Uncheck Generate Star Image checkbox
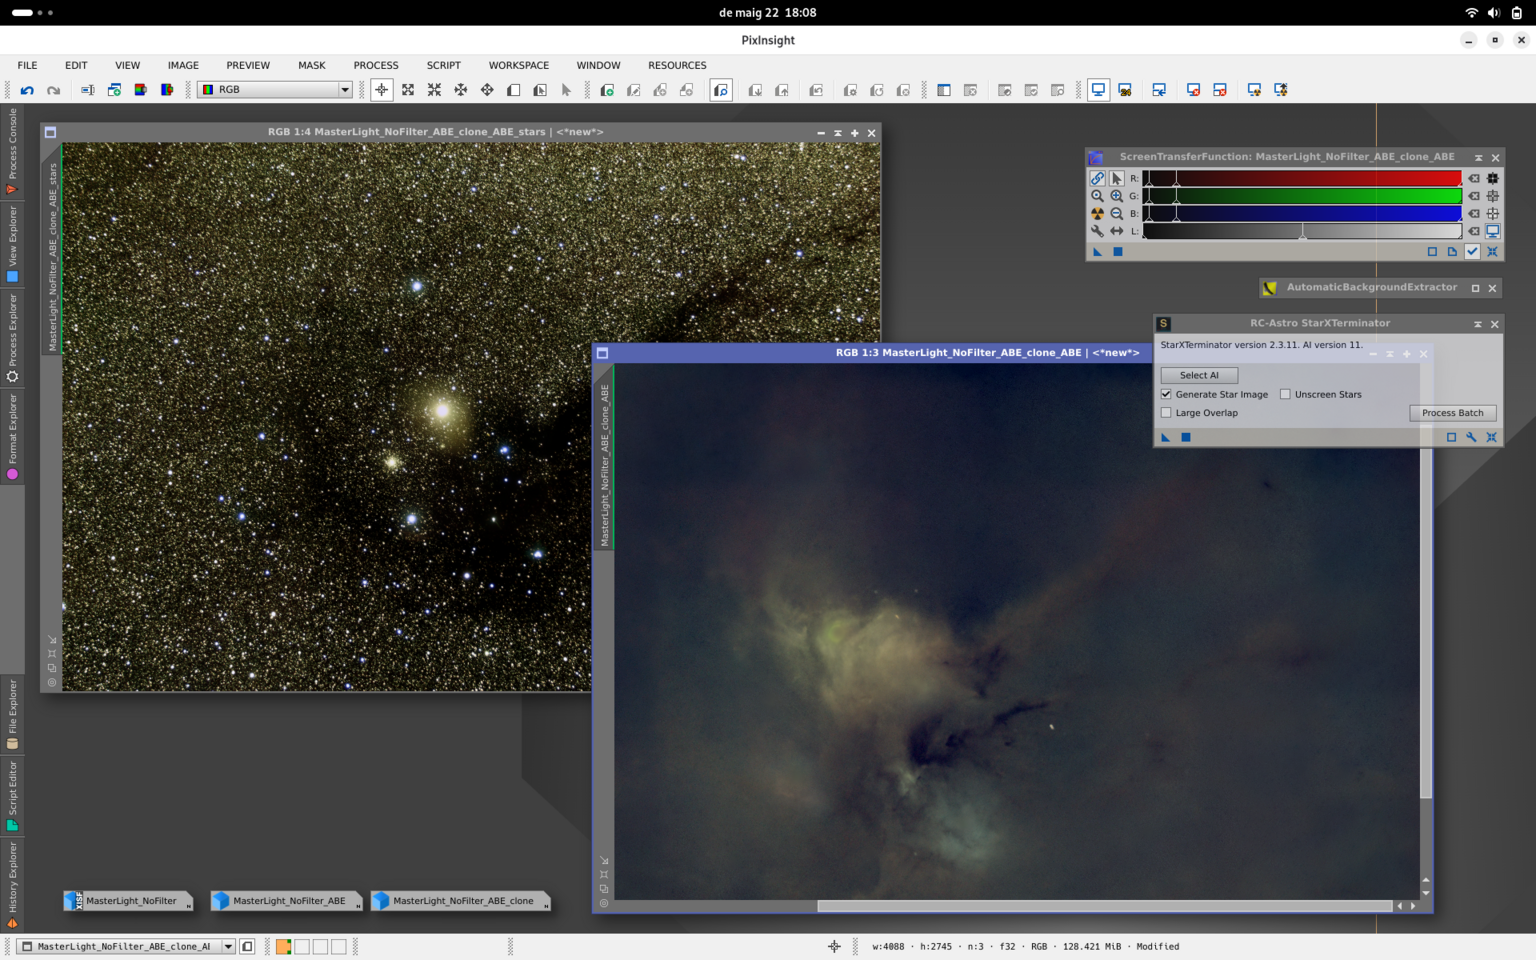 click(1166, 394)
